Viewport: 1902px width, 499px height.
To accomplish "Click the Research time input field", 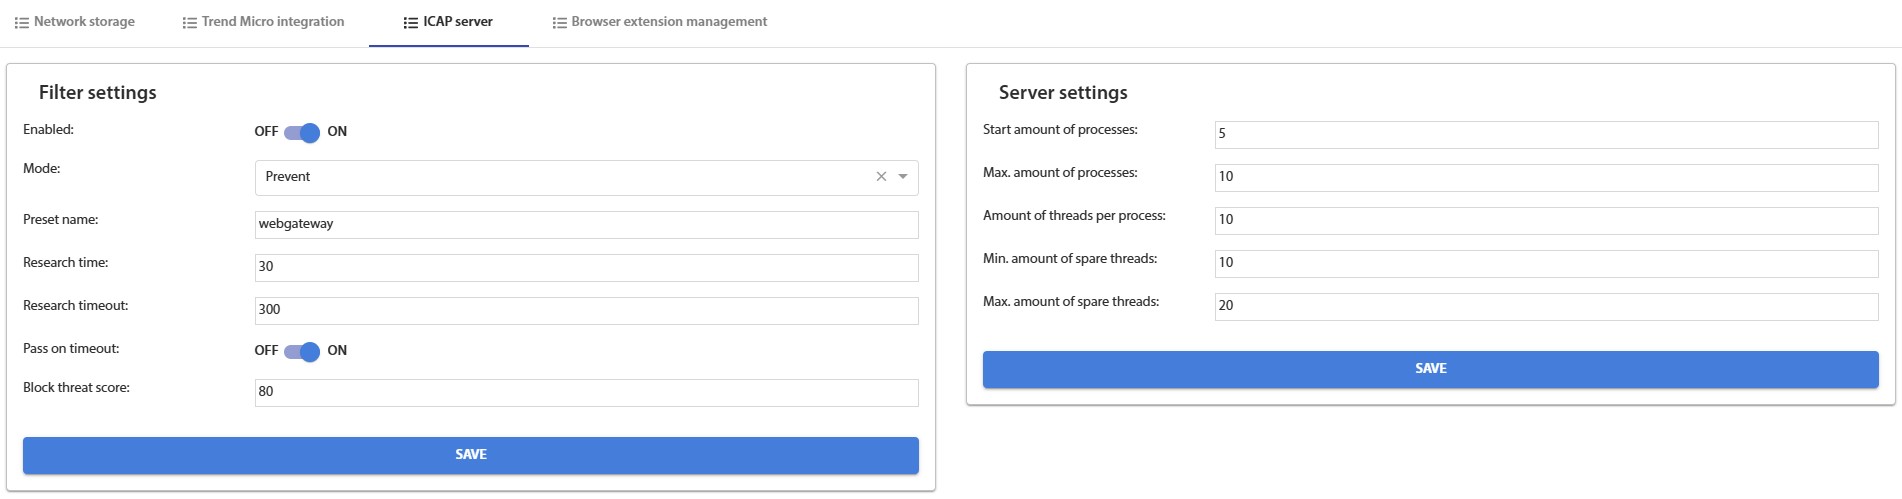I will (x=587, y=267).
